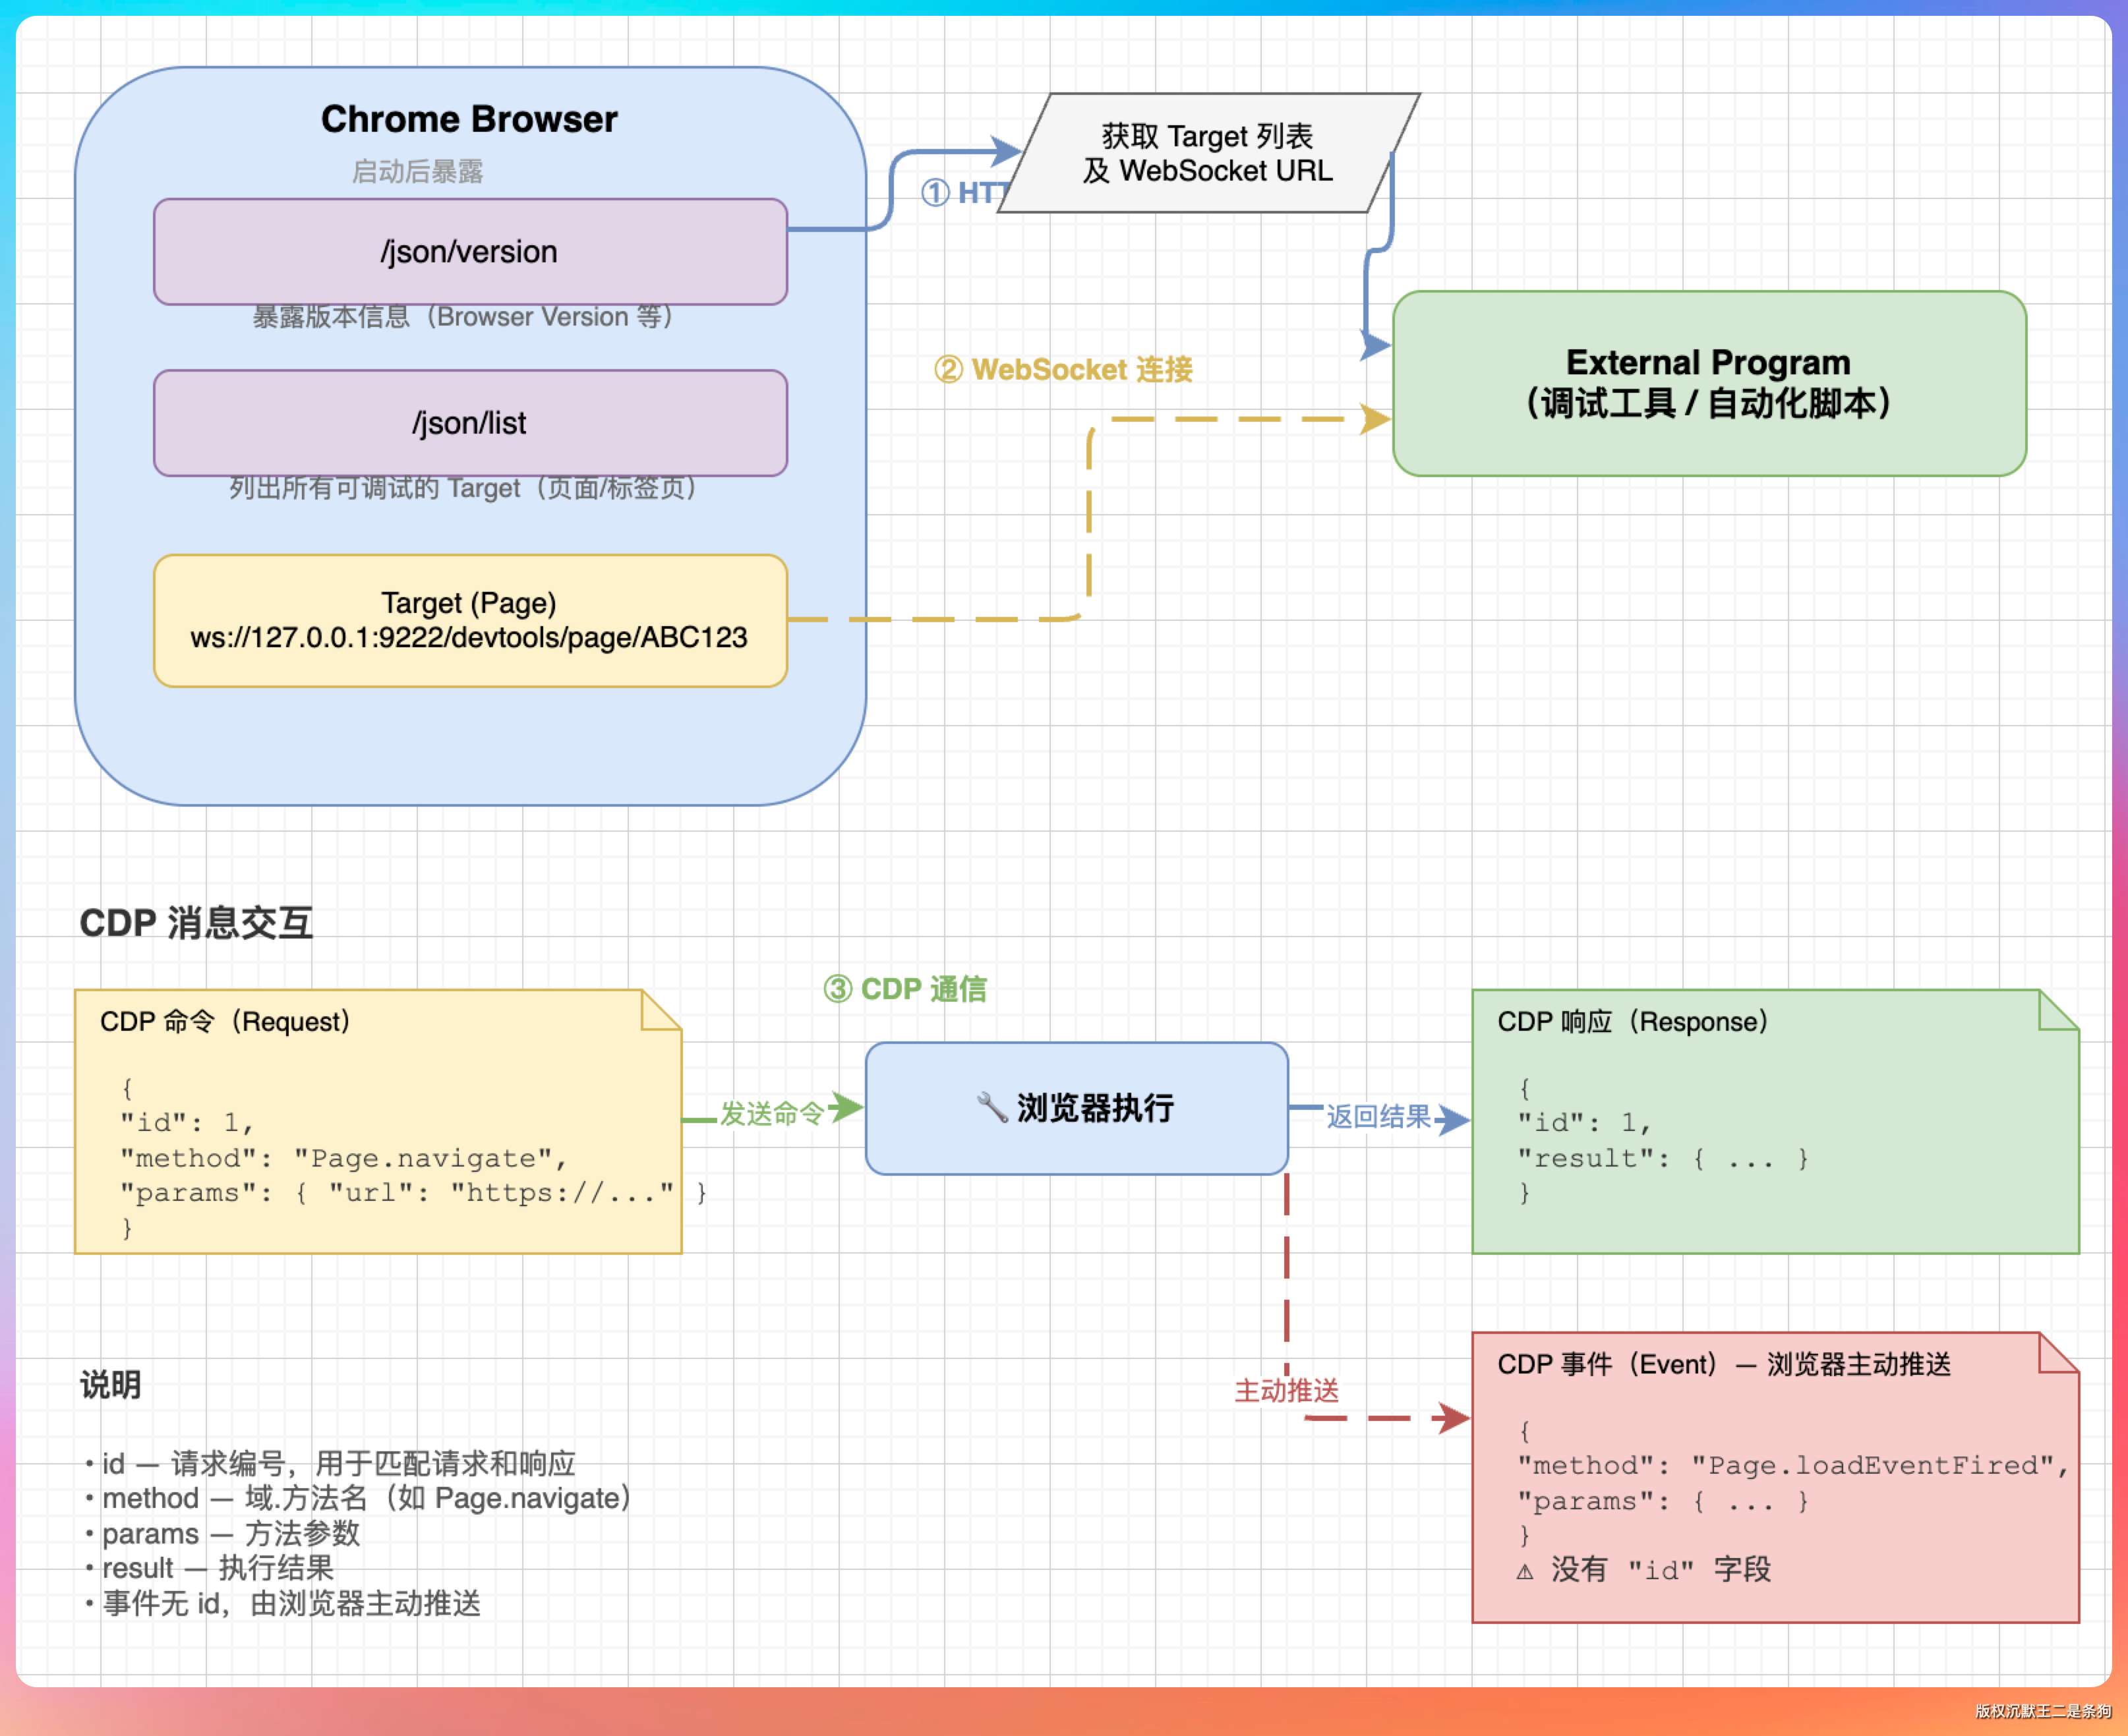Click the 说明 heading

[110, 1385]
